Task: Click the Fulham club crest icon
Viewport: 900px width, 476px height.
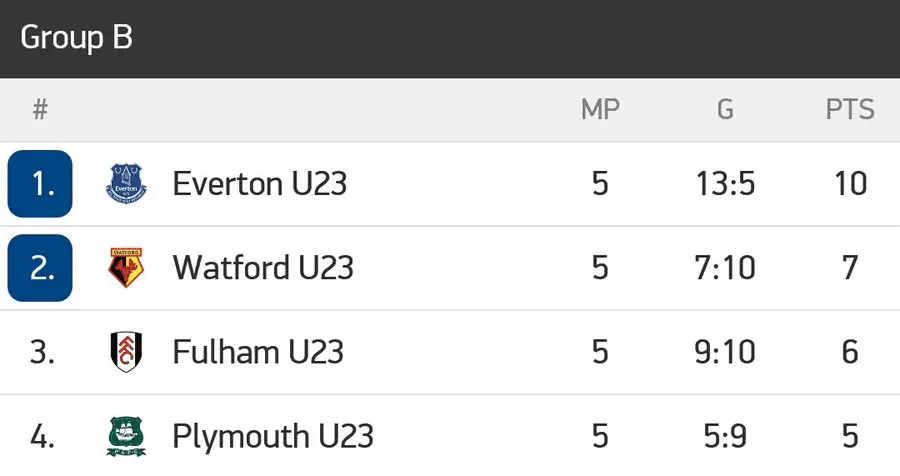Action: tap(126, 352)
